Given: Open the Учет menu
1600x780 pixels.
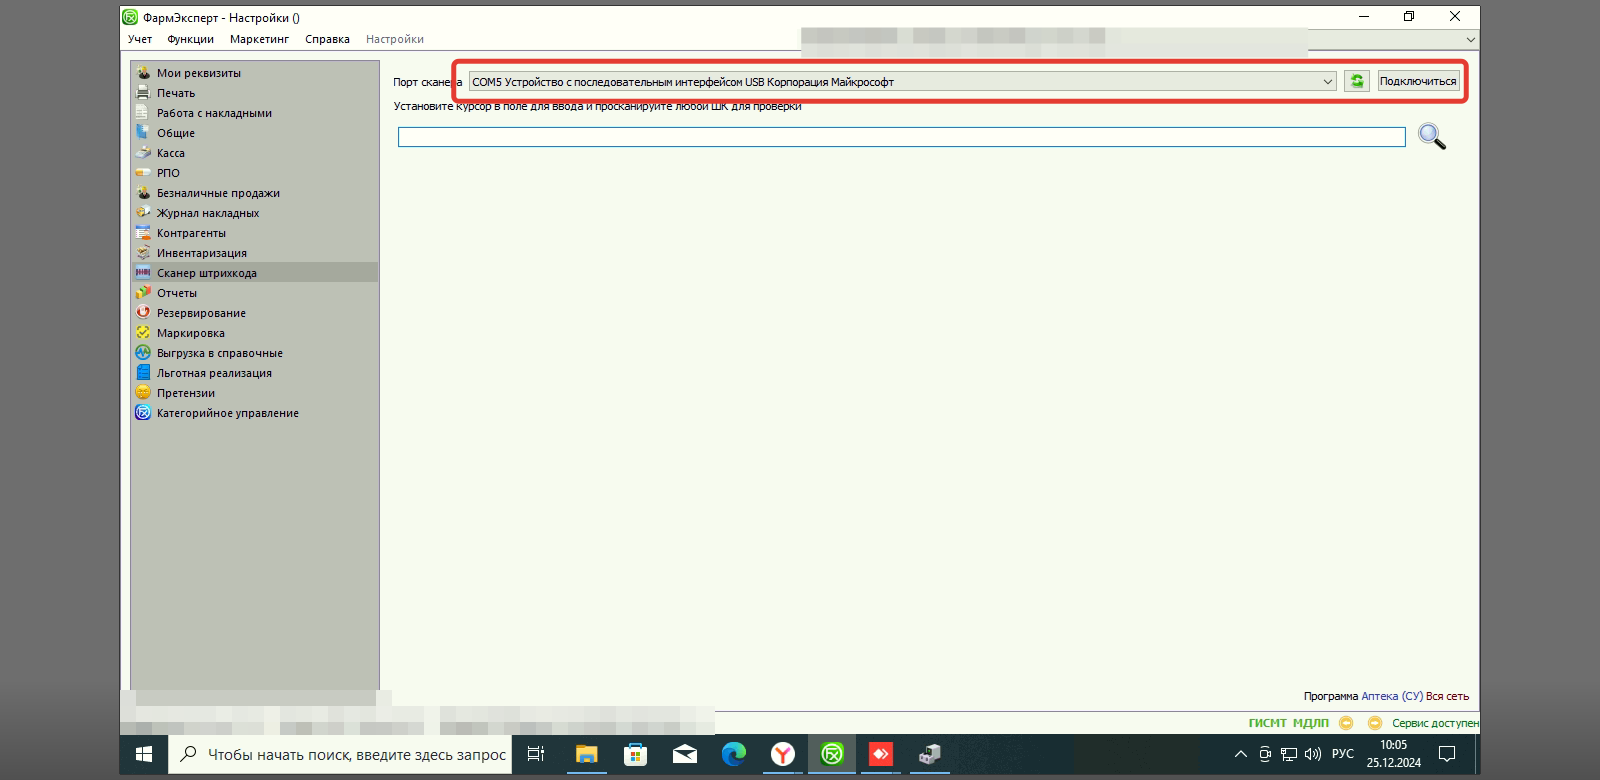Looking at the screenshot, I should pos(140,39).
